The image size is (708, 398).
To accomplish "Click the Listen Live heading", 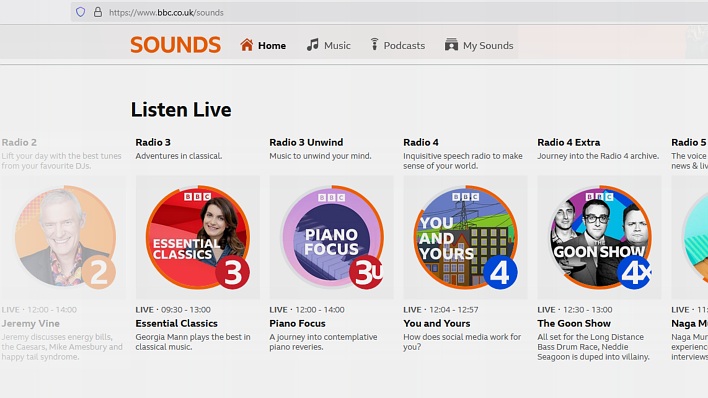I will 181,110.
